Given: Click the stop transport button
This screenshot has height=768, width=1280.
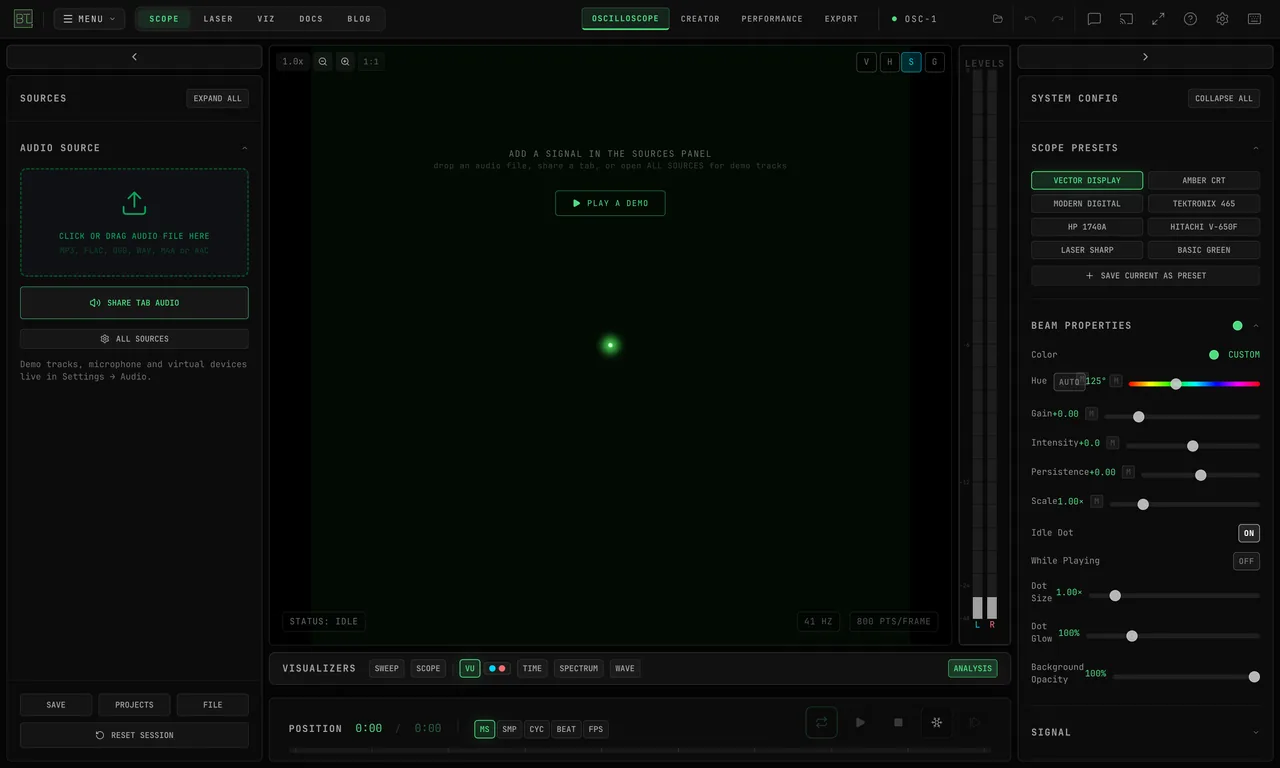Looking at the screenshot, I should coord(898,722).
